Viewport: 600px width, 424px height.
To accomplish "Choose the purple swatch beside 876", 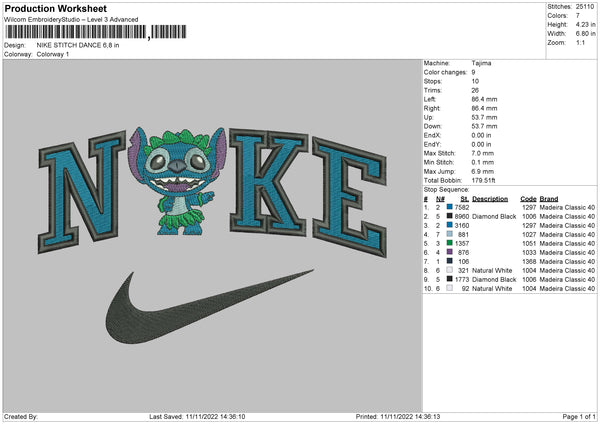I will click(x=450, y=252).
